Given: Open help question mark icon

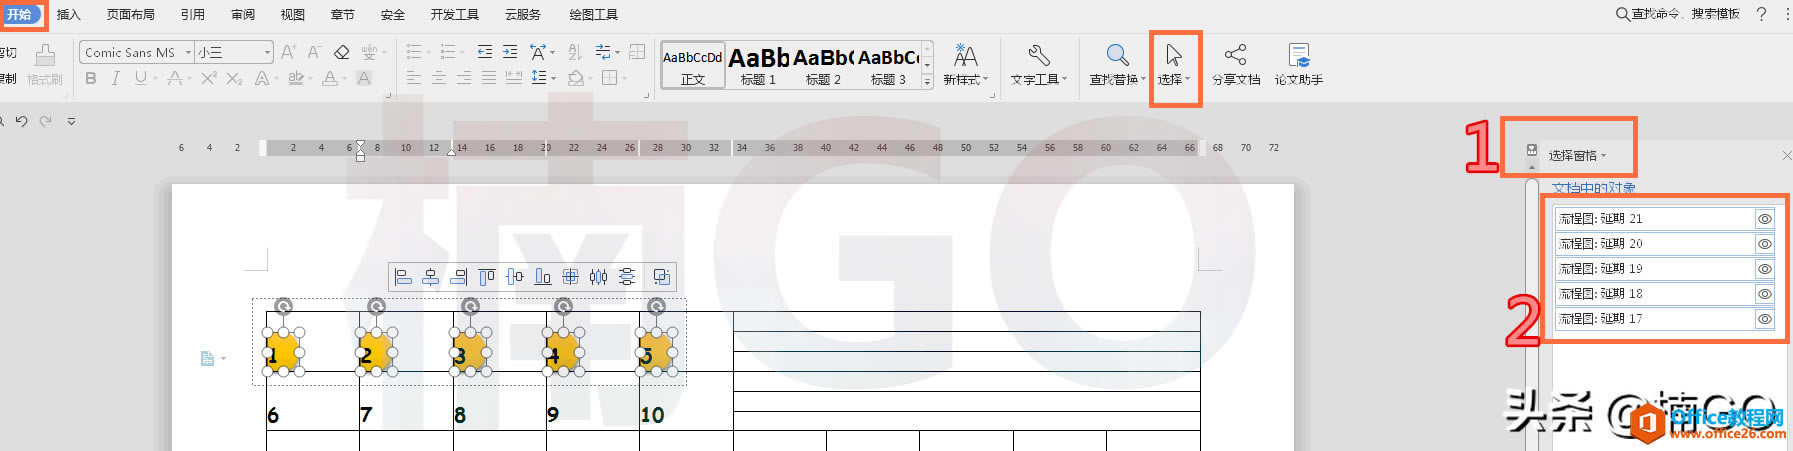Looking at the screenshot, I should (1761, 14).
